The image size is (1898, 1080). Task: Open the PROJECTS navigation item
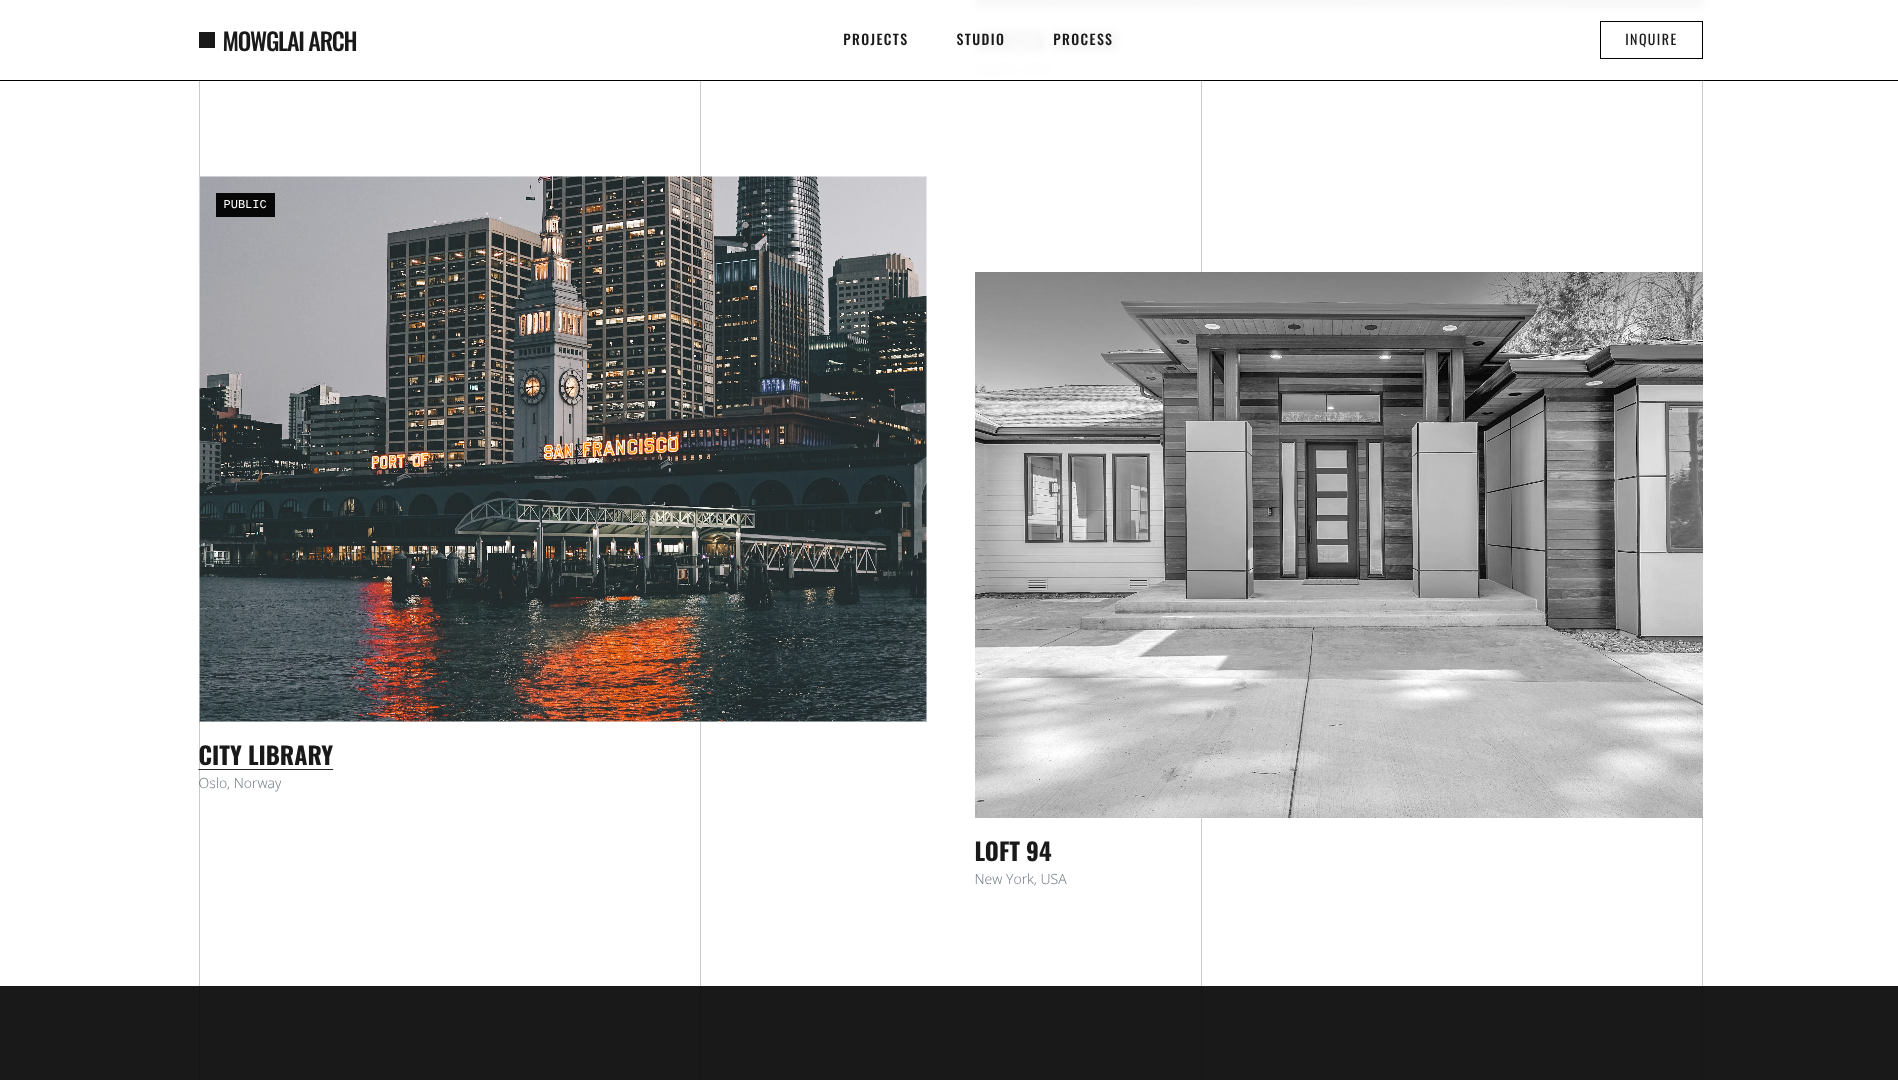pyautogui.click(x=876, y=40)
